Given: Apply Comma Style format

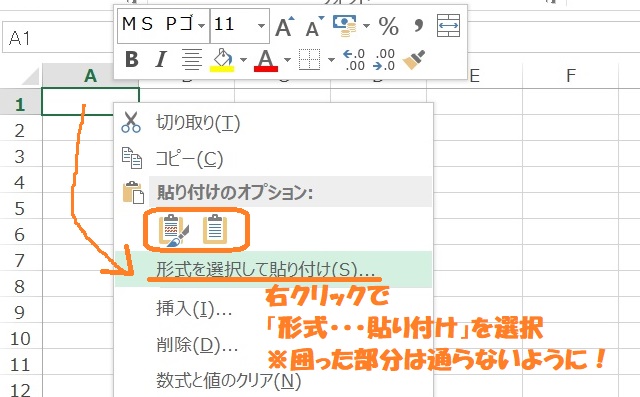Looking at the screenshot, I should tap(418, 25).
